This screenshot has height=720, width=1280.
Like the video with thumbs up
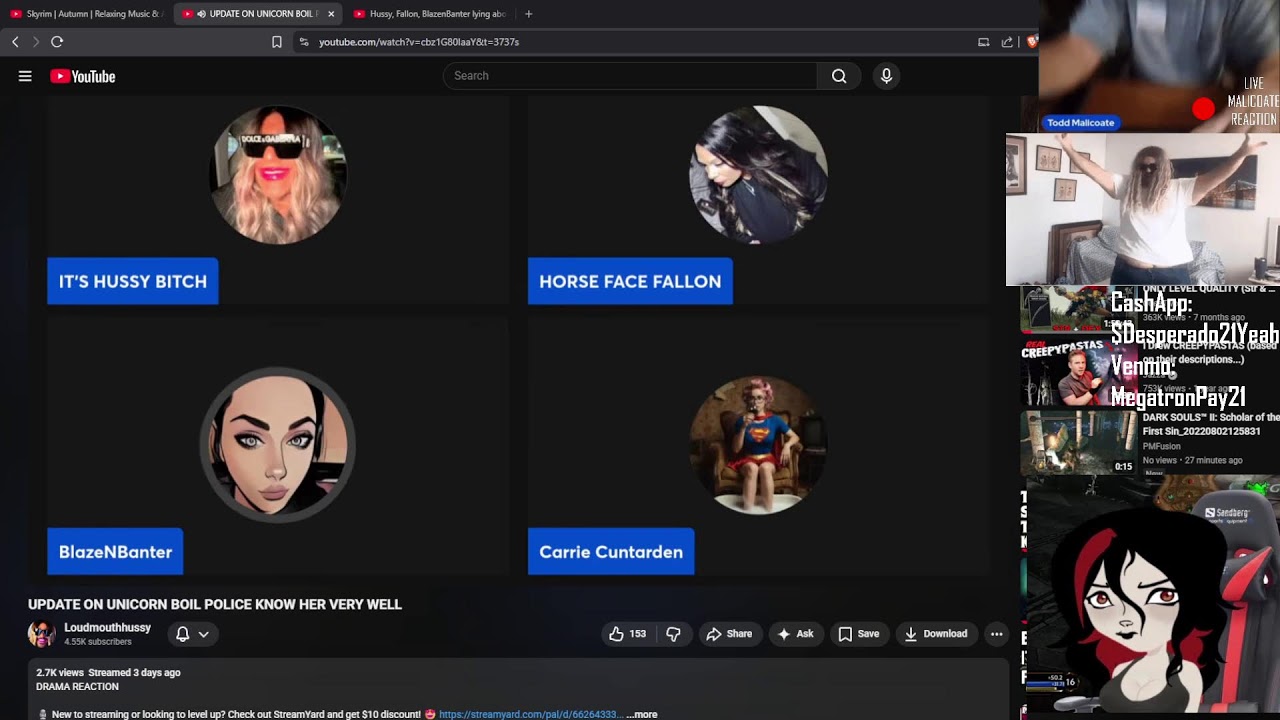click(x=627, y=634)
